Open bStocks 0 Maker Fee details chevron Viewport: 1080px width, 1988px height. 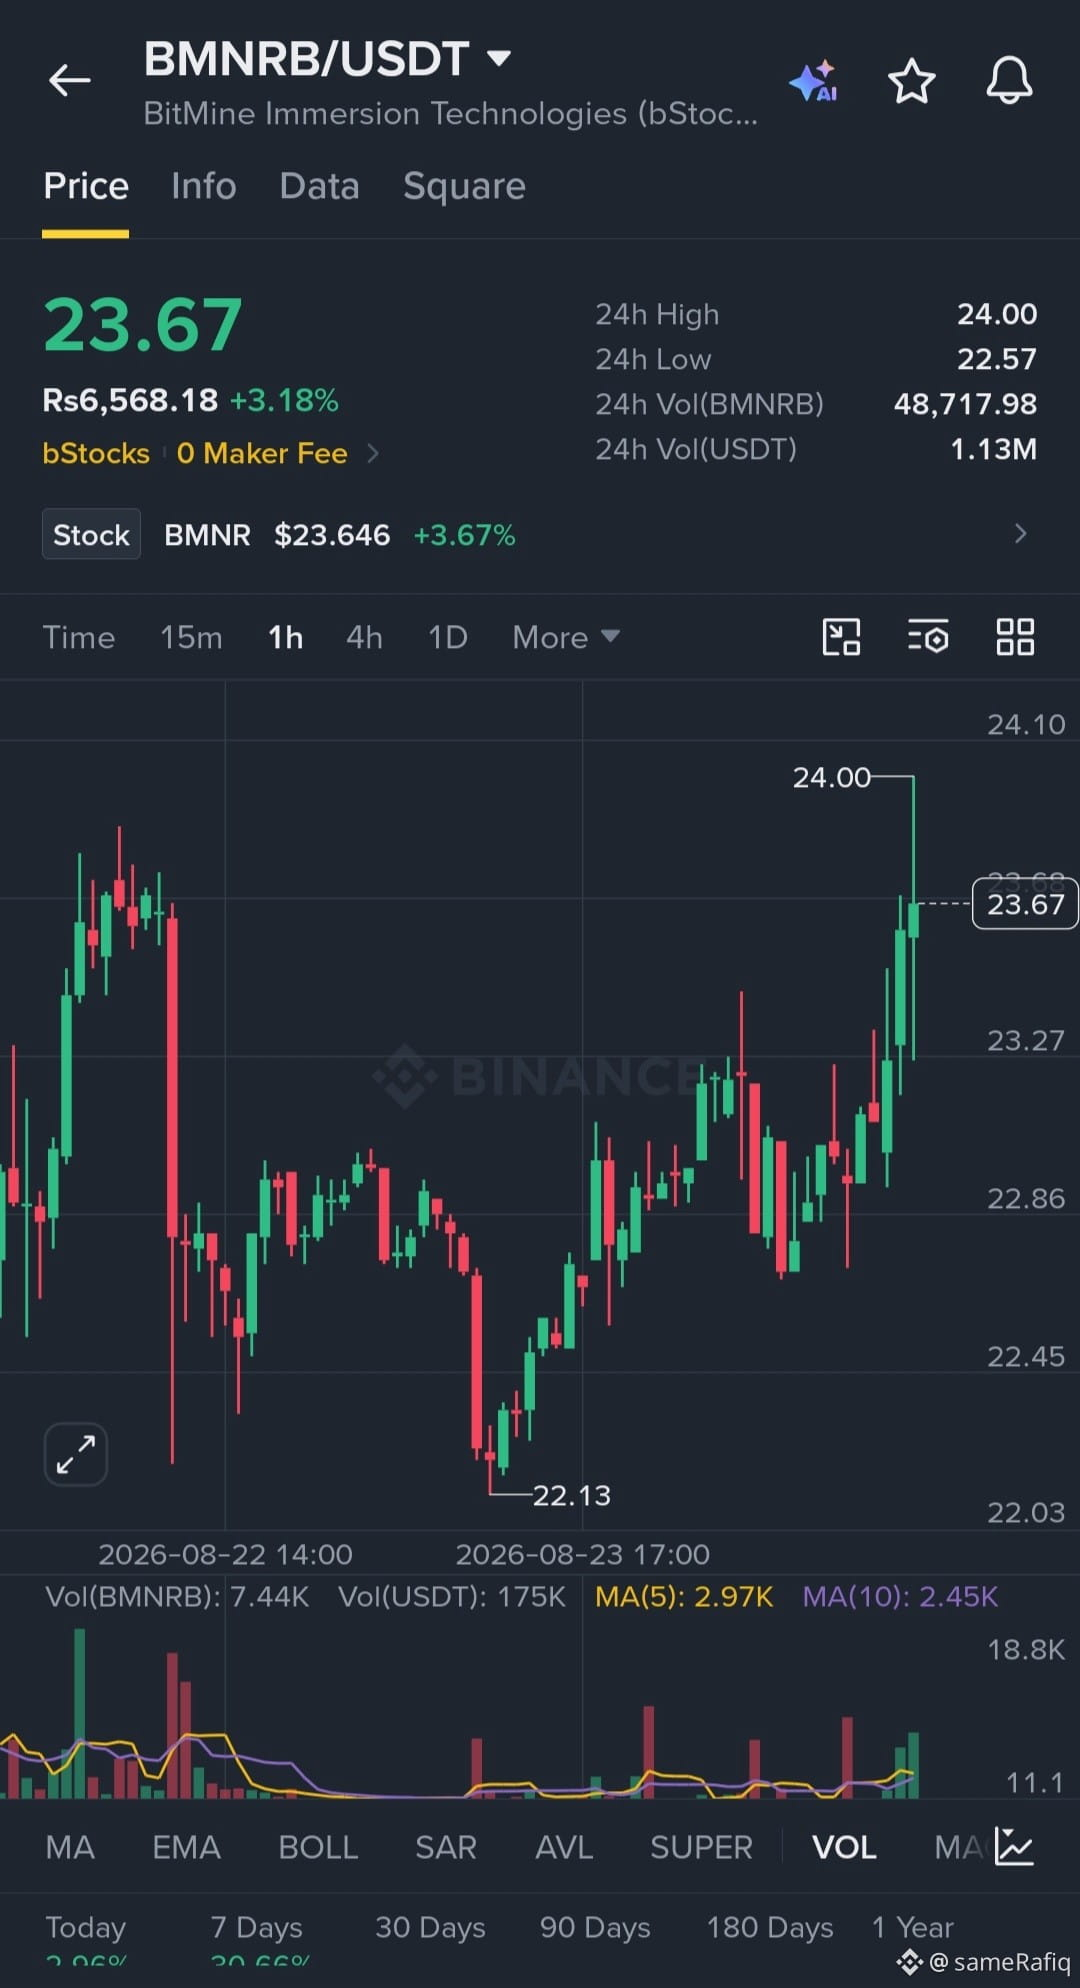click(x=373, y=453)
